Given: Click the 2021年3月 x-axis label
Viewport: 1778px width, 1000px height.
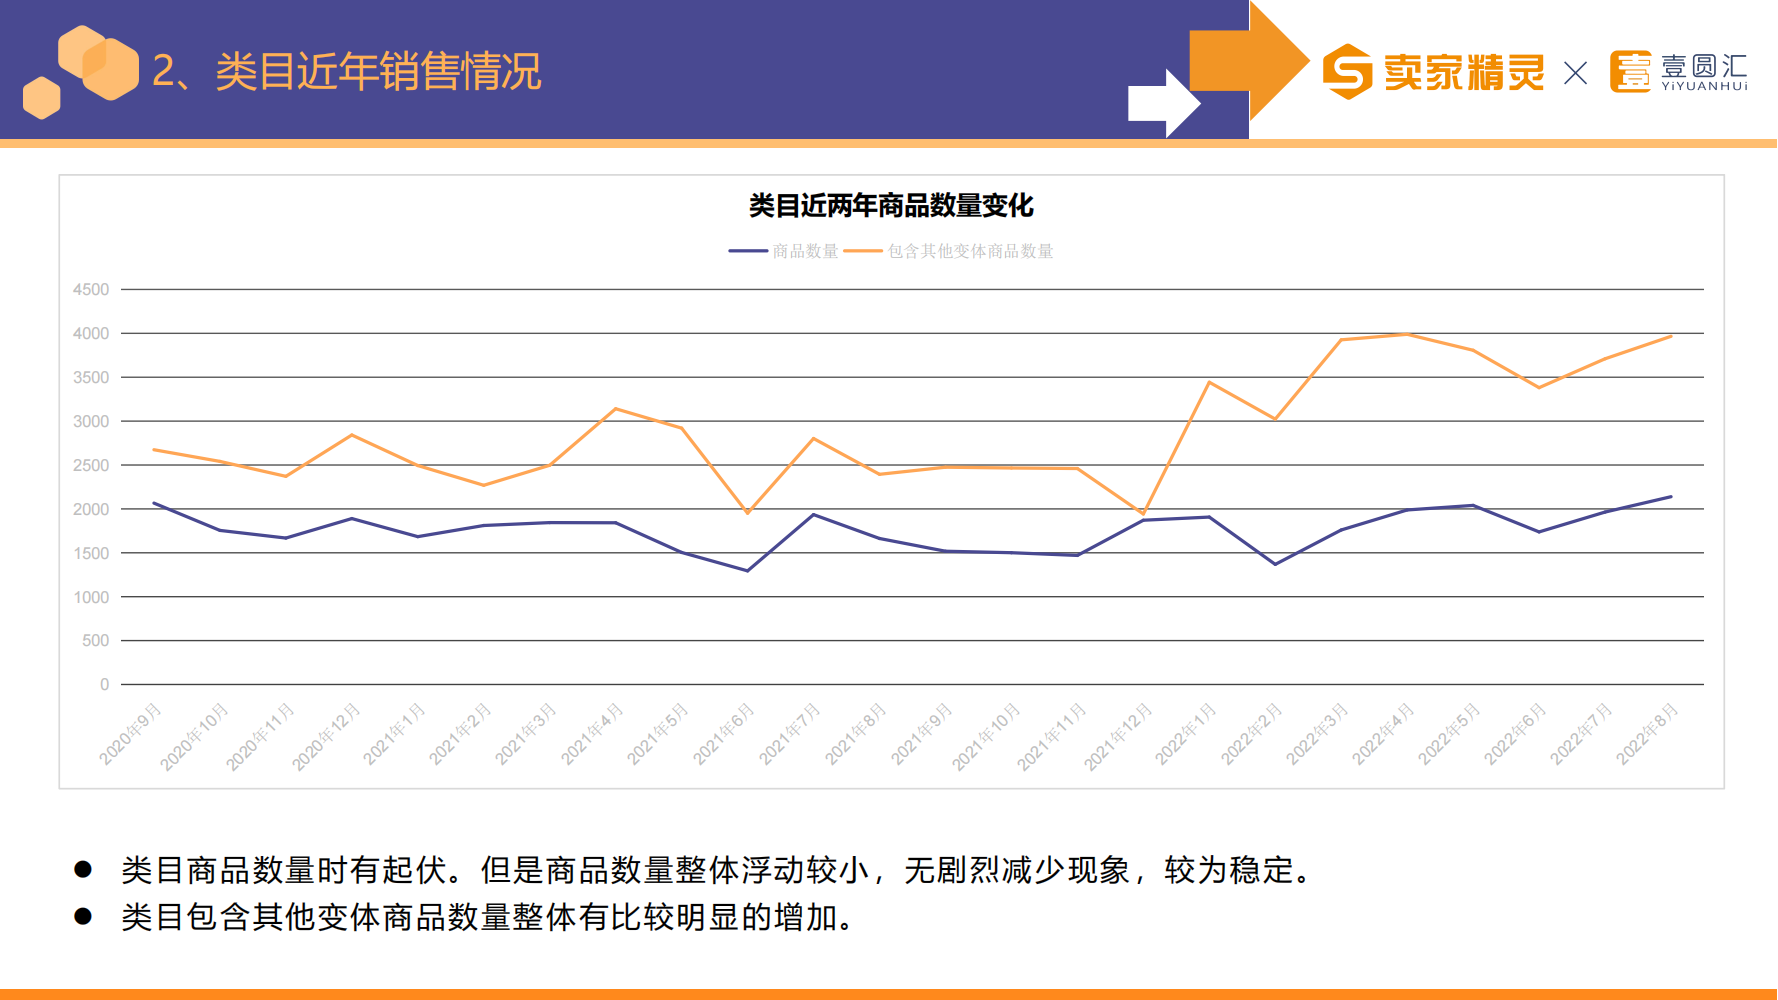Looking at the screenshot, I should (526, 734).
